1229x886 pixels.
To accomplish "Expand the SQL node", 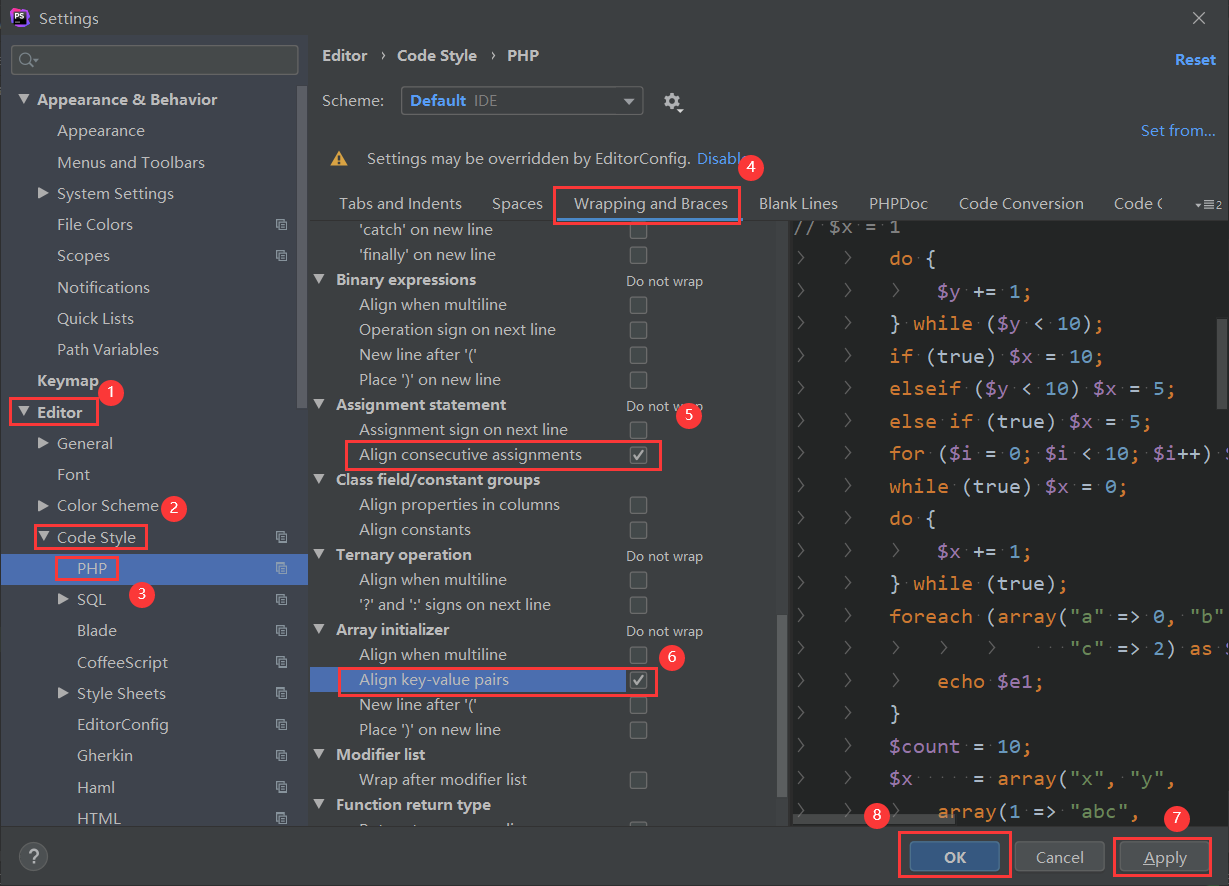I will click(63, 600).
